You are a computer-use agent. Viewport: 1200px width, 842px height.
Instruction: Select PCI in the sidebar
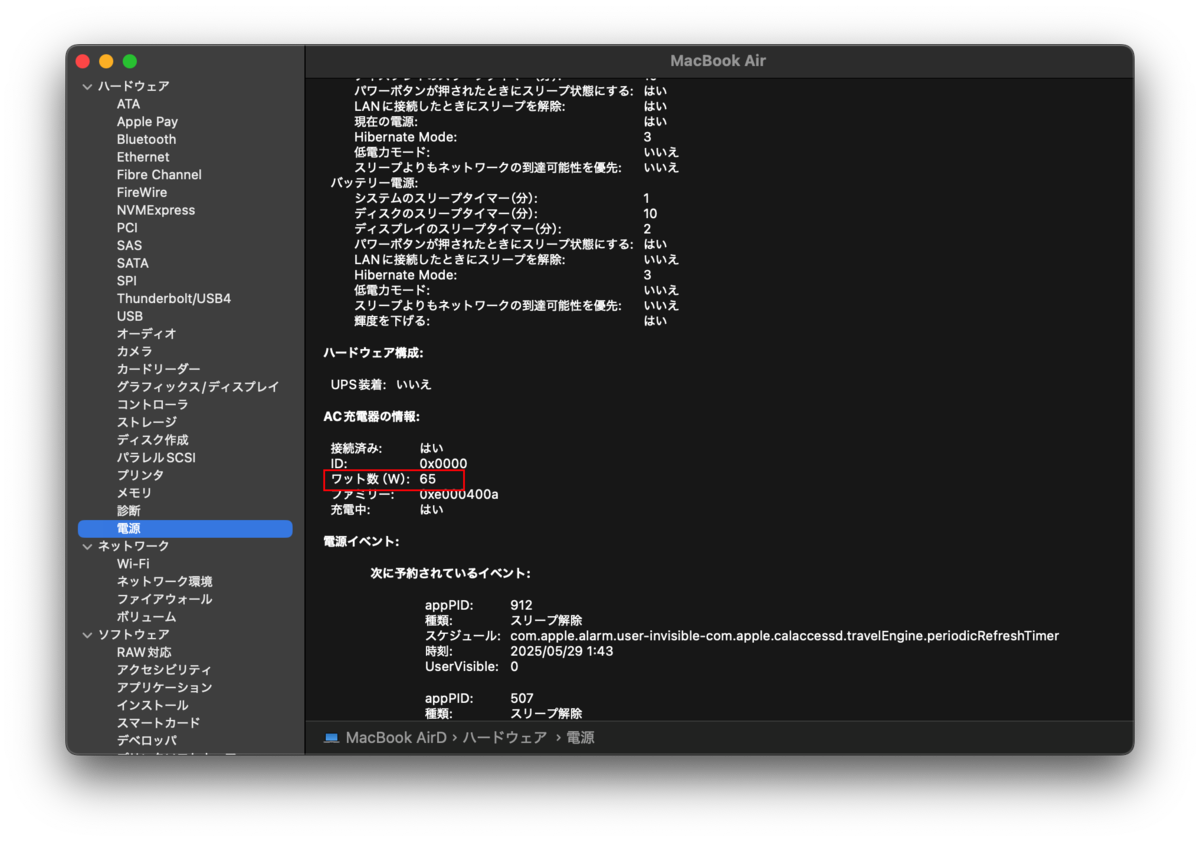click(127, 228)
